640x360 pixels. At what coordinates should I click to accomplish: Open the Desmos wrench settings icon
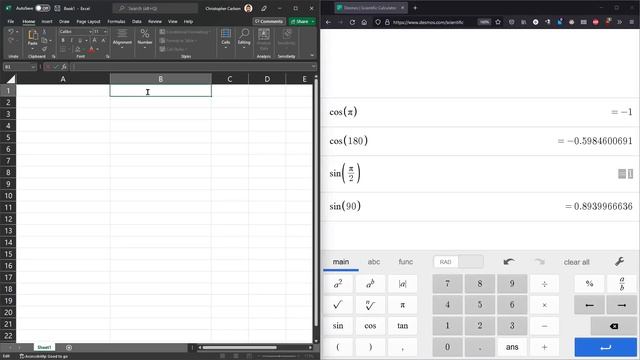coord(619,262)
